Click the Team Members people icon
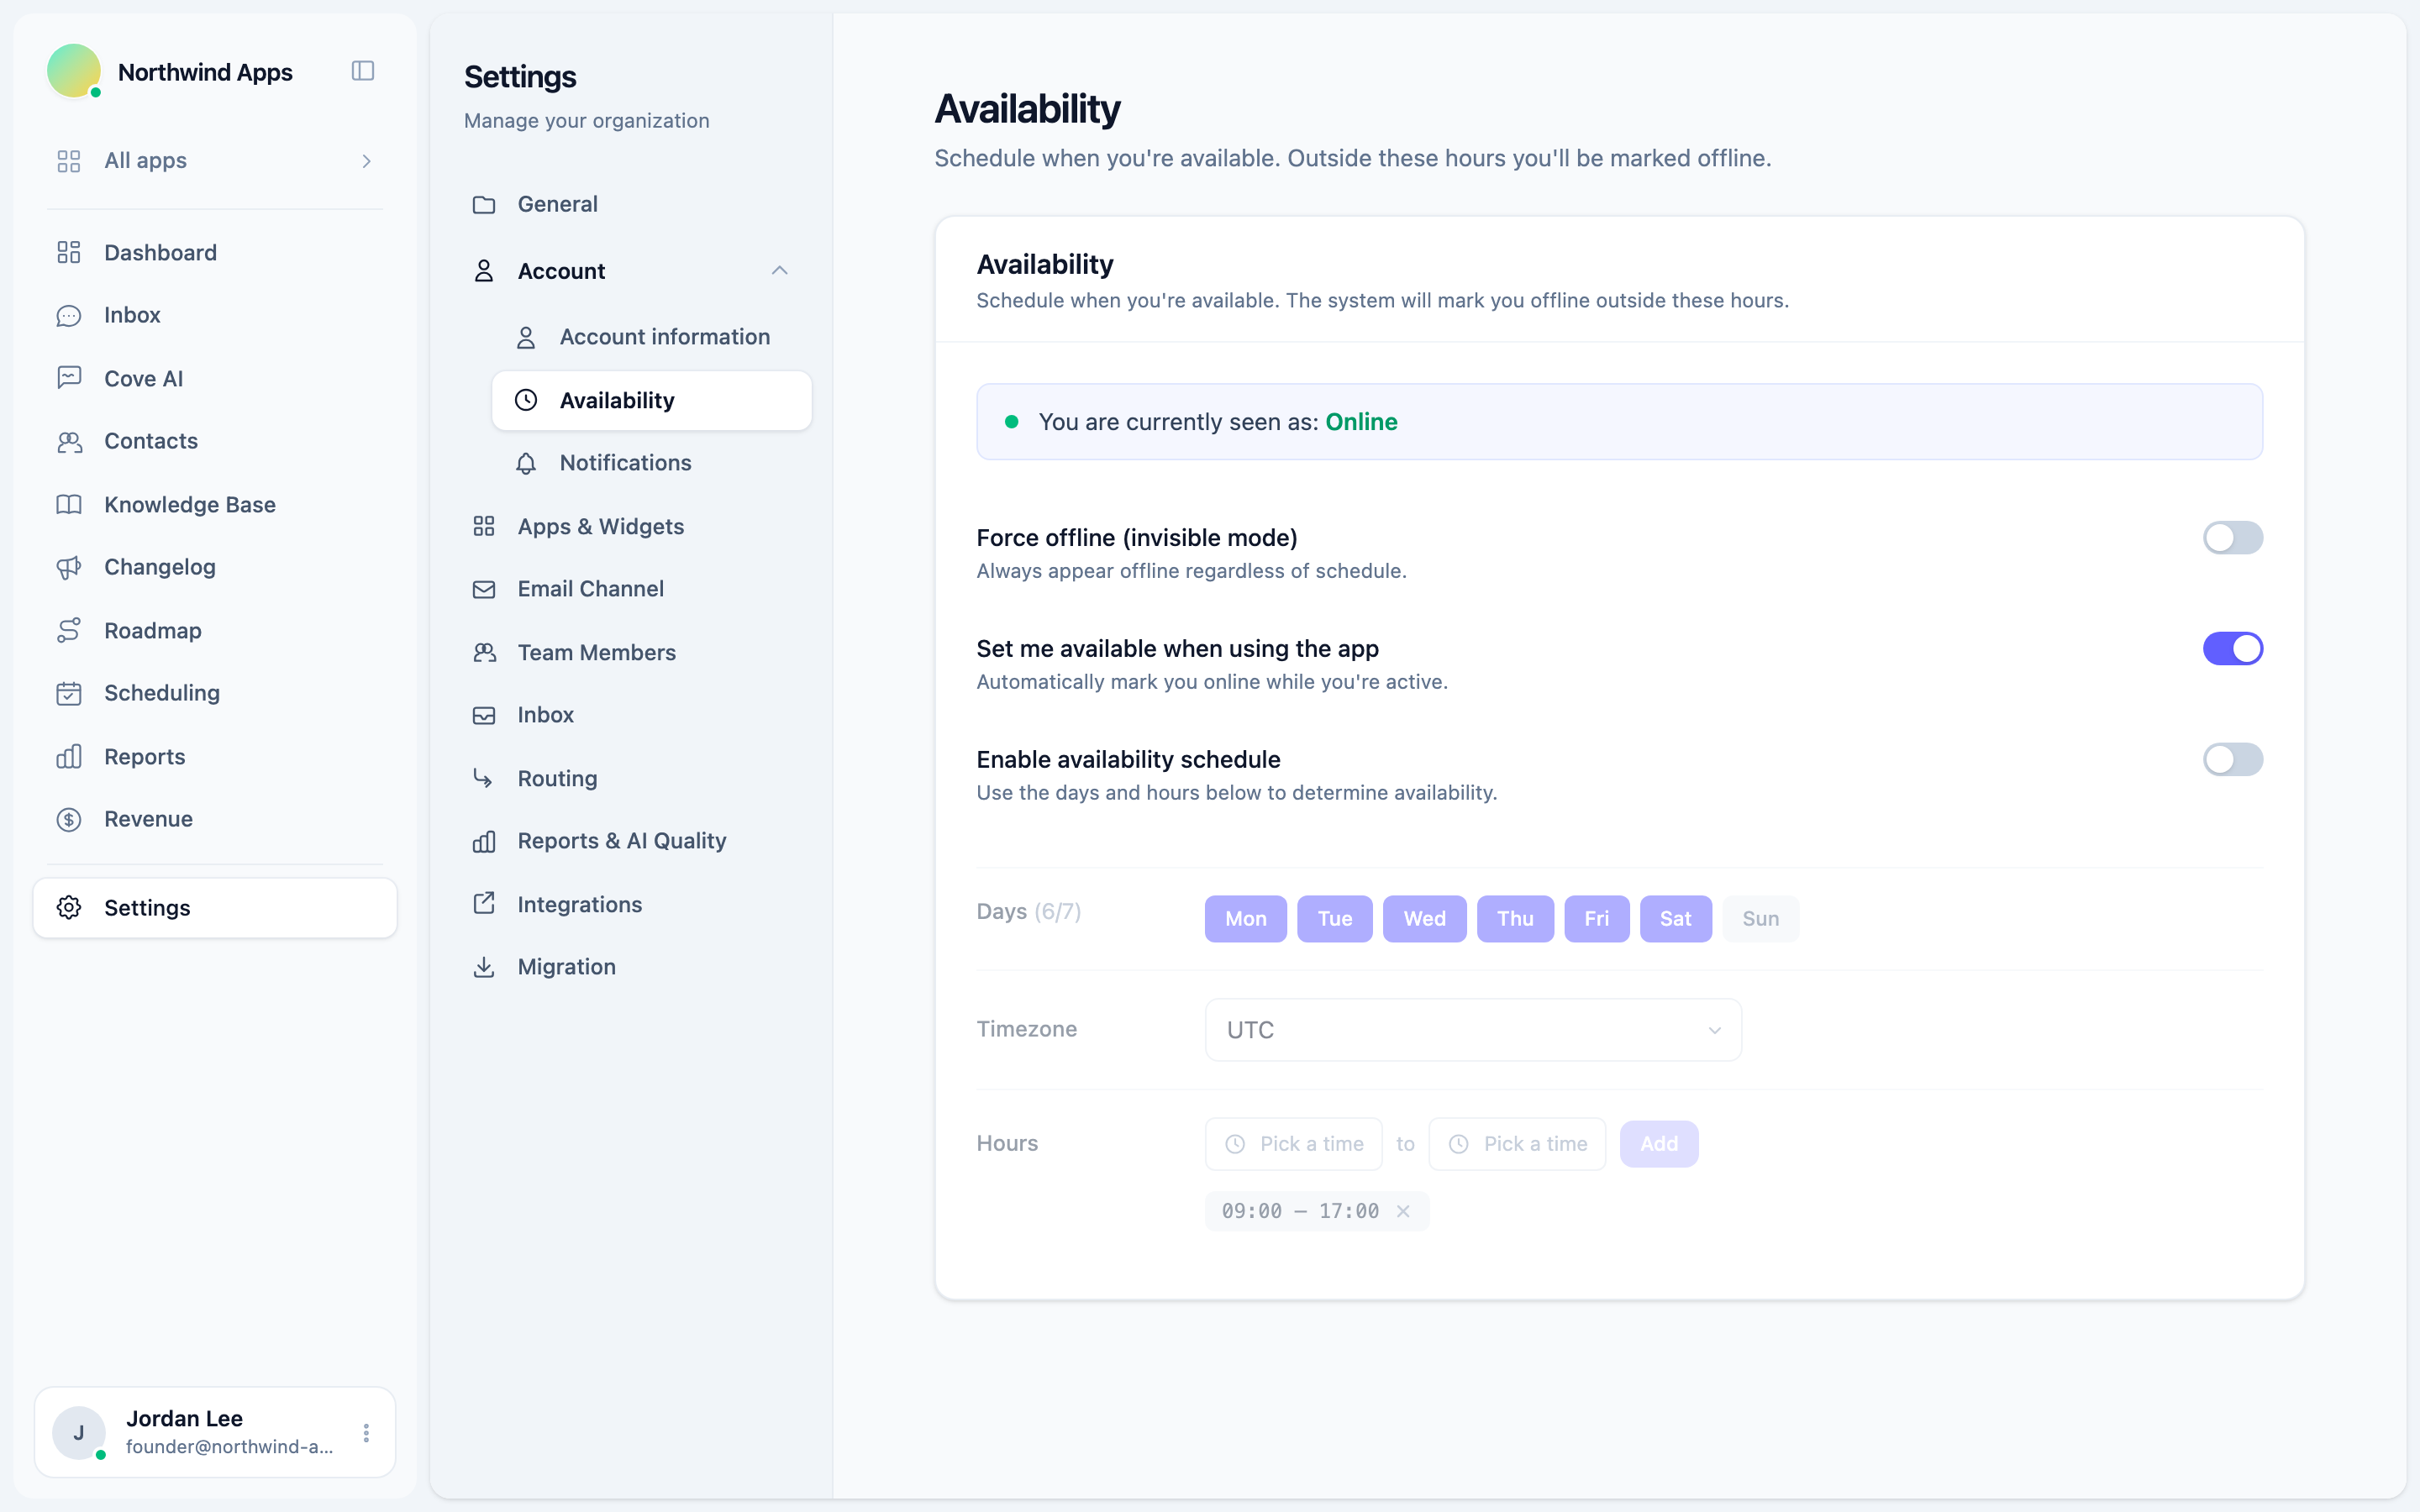This screenshot has width=2420, height=1512. coord(484,652)
